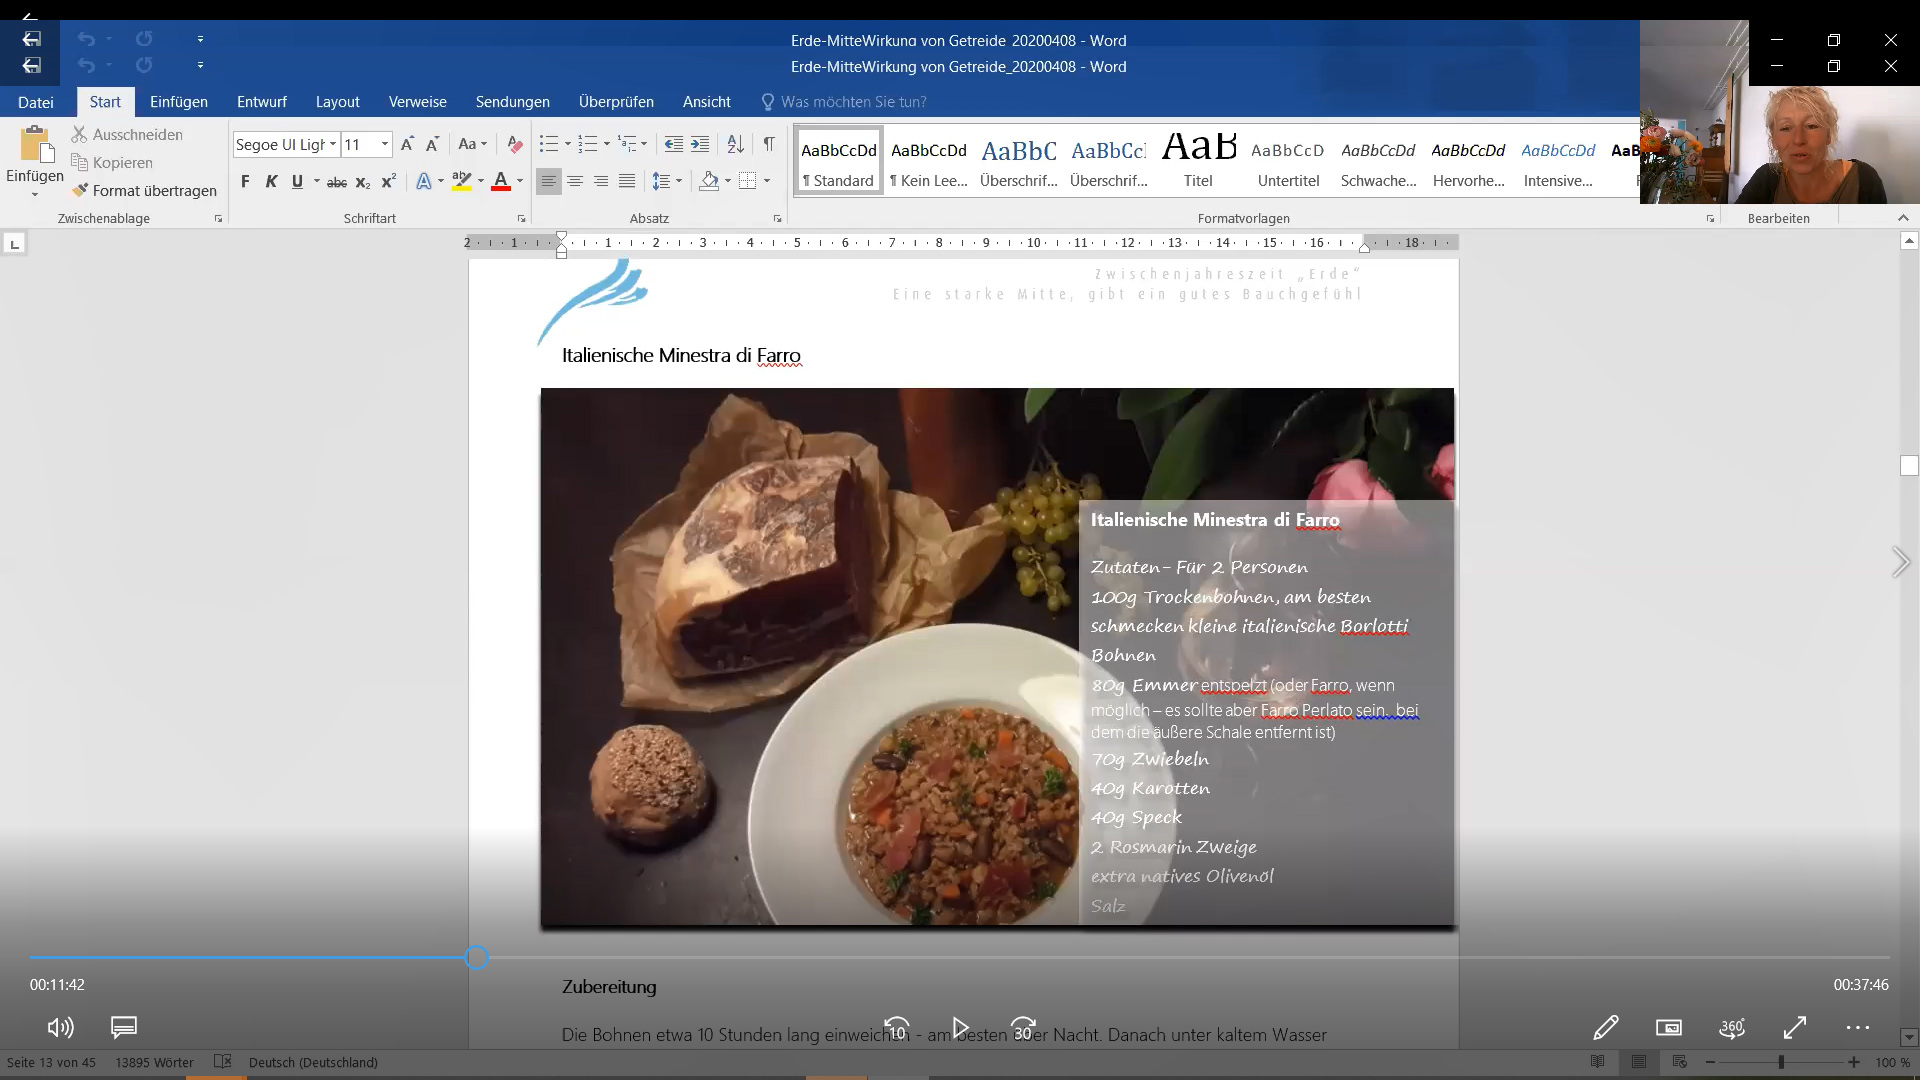This screenshot has height=1080, width=1920.
Task: Open video player volume control
Action: tap(60, 1027)
